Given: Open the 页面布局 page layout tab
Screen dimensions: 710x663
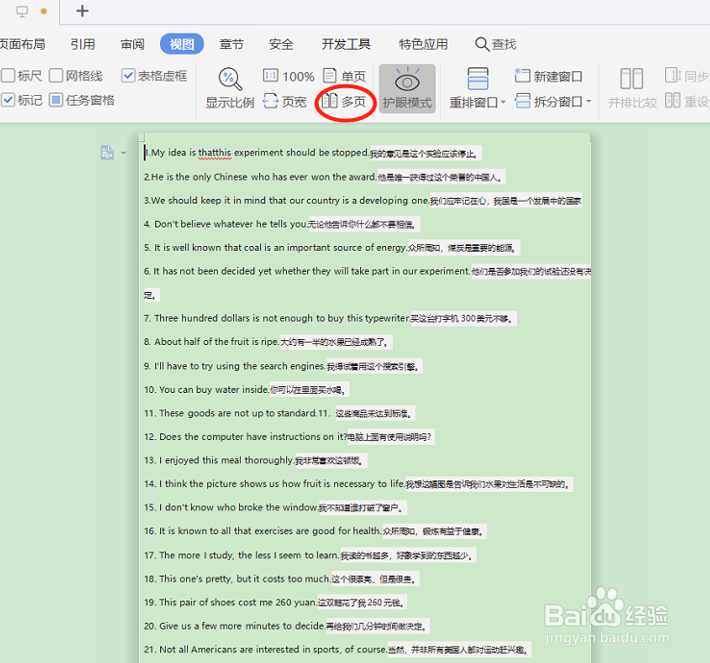Looking at the screenshot, I should point(22,44).
